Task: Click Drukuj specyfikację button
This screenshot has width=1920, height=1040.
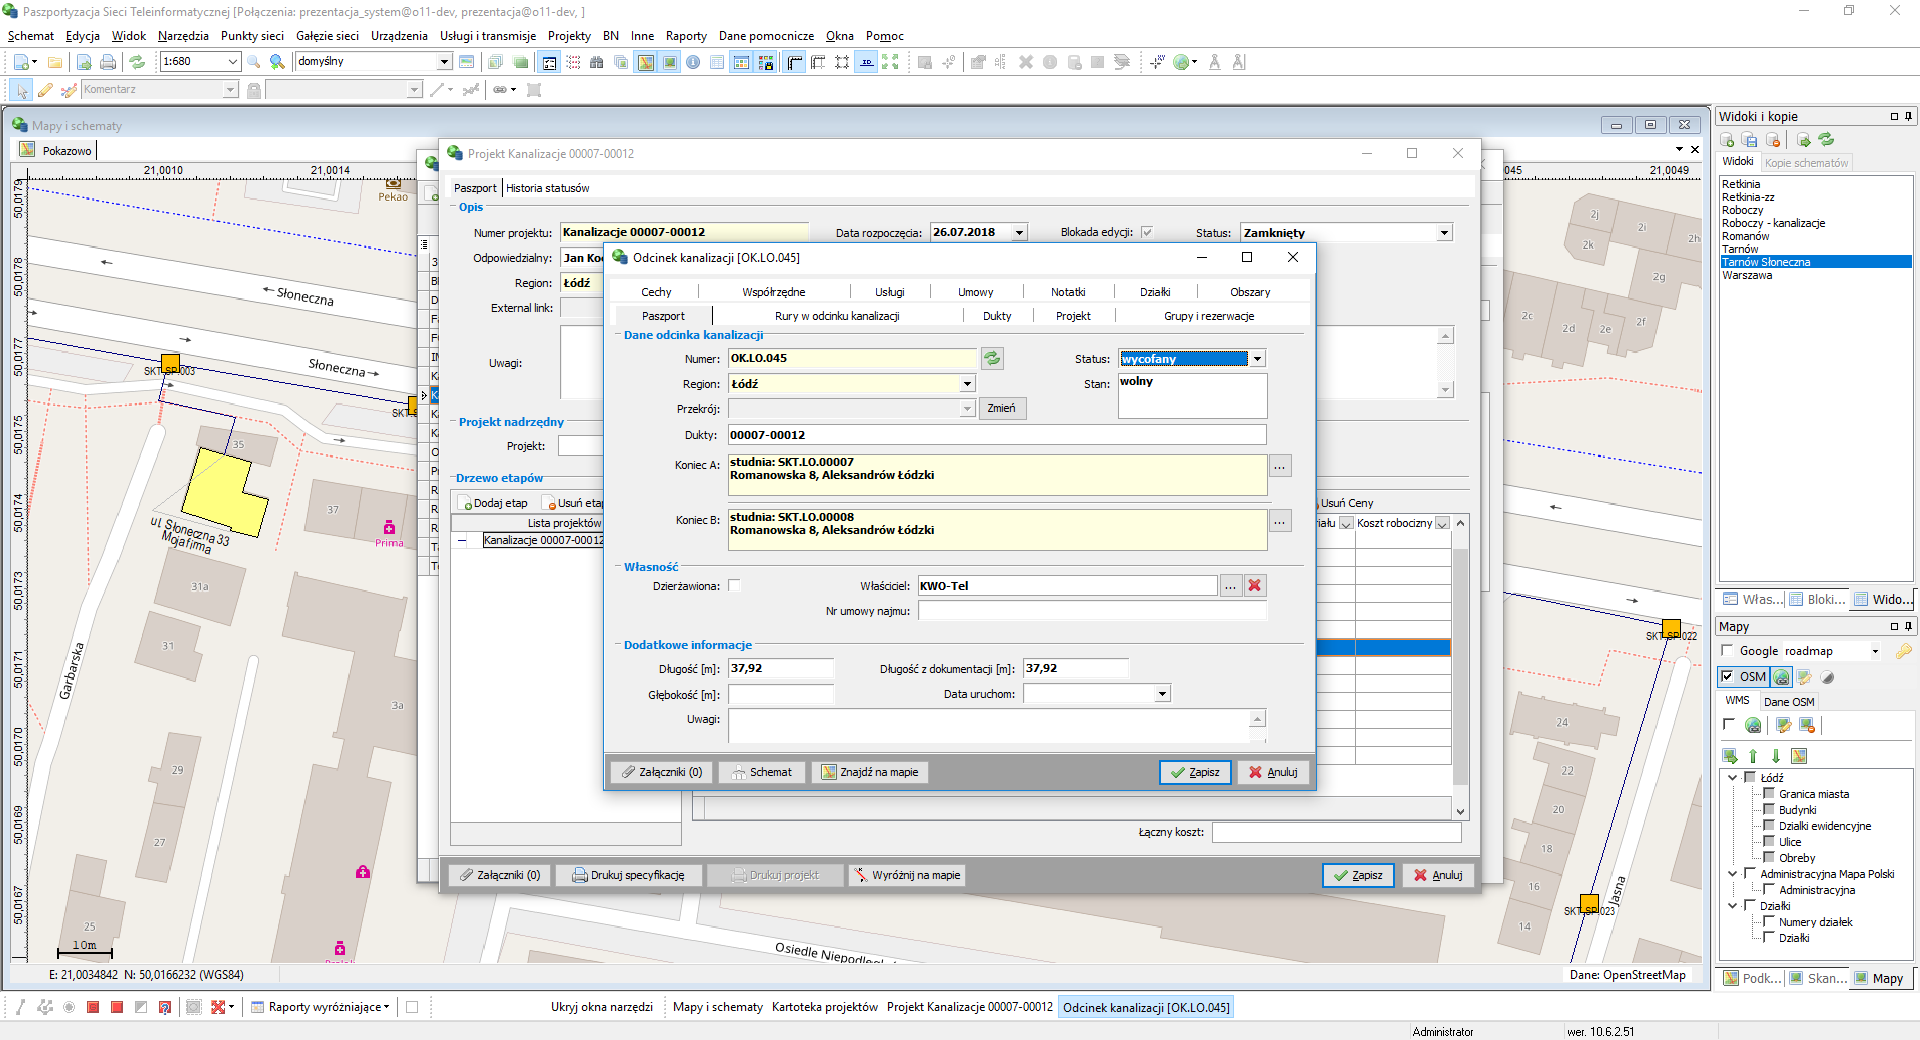Action: [x=628, y=875]
